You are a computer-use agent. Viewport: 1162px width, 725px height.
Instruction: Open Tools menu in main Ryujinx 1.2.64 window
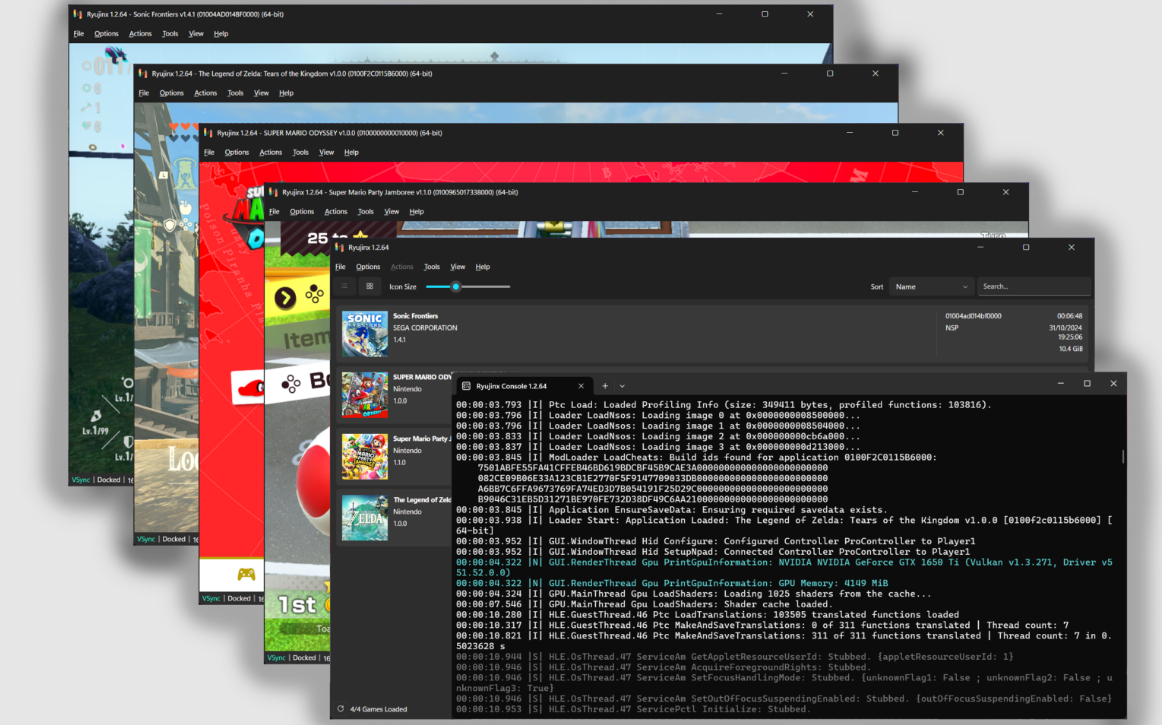point(431,267)
